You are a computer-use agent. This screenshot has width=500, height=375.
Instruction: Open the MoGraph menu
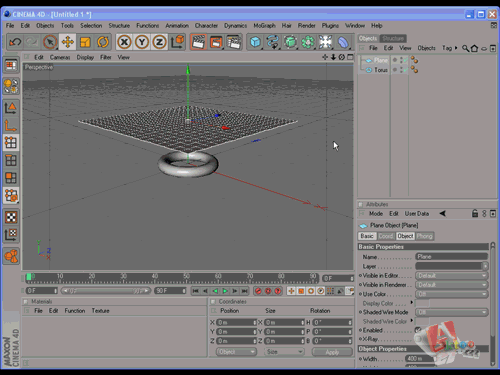[x=264, y=26]
